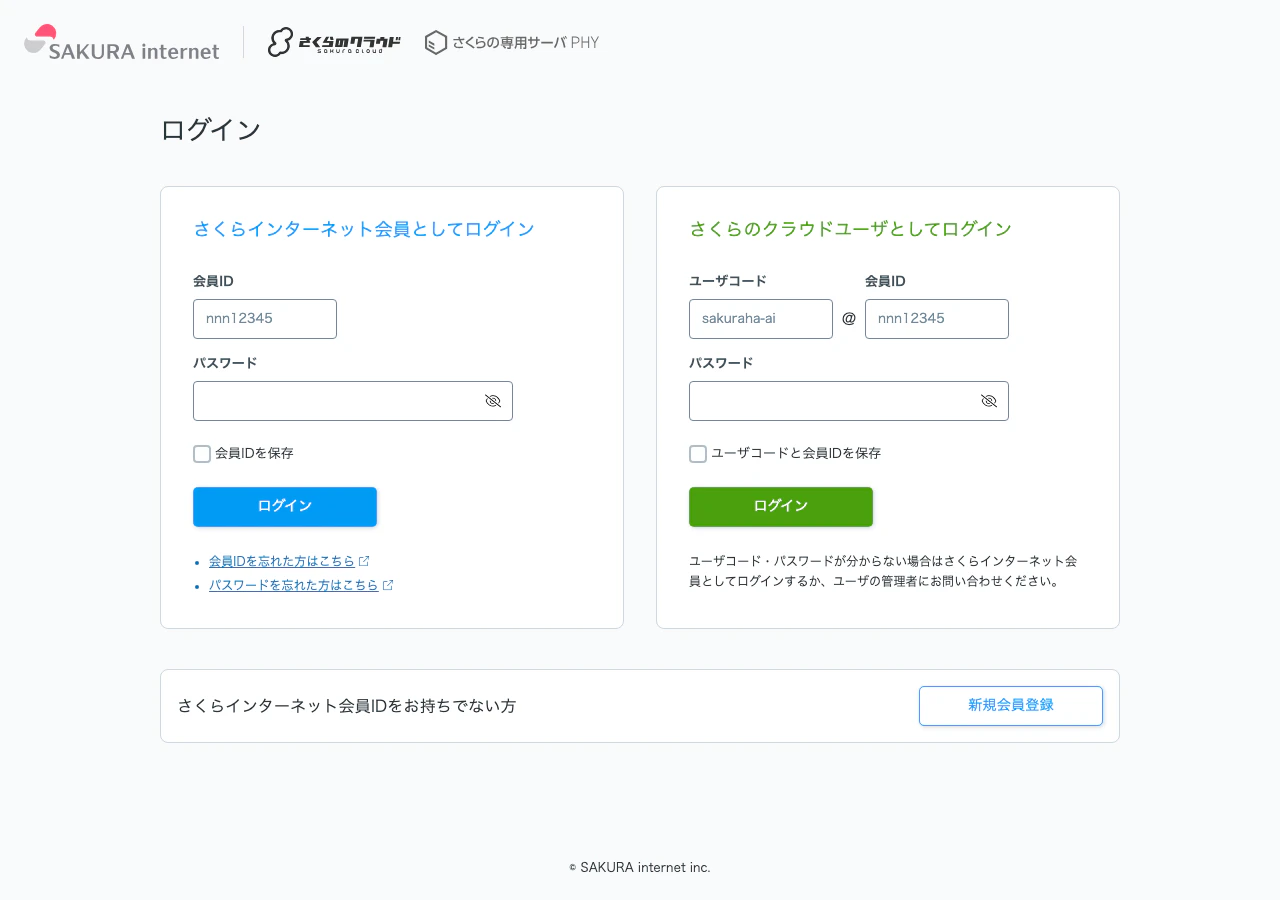Image resolution: width=1280 pixels, height=900 pixels.
Task: Open the さくらの専用サーバ PHY logo
Action: [x=511, y=42]
